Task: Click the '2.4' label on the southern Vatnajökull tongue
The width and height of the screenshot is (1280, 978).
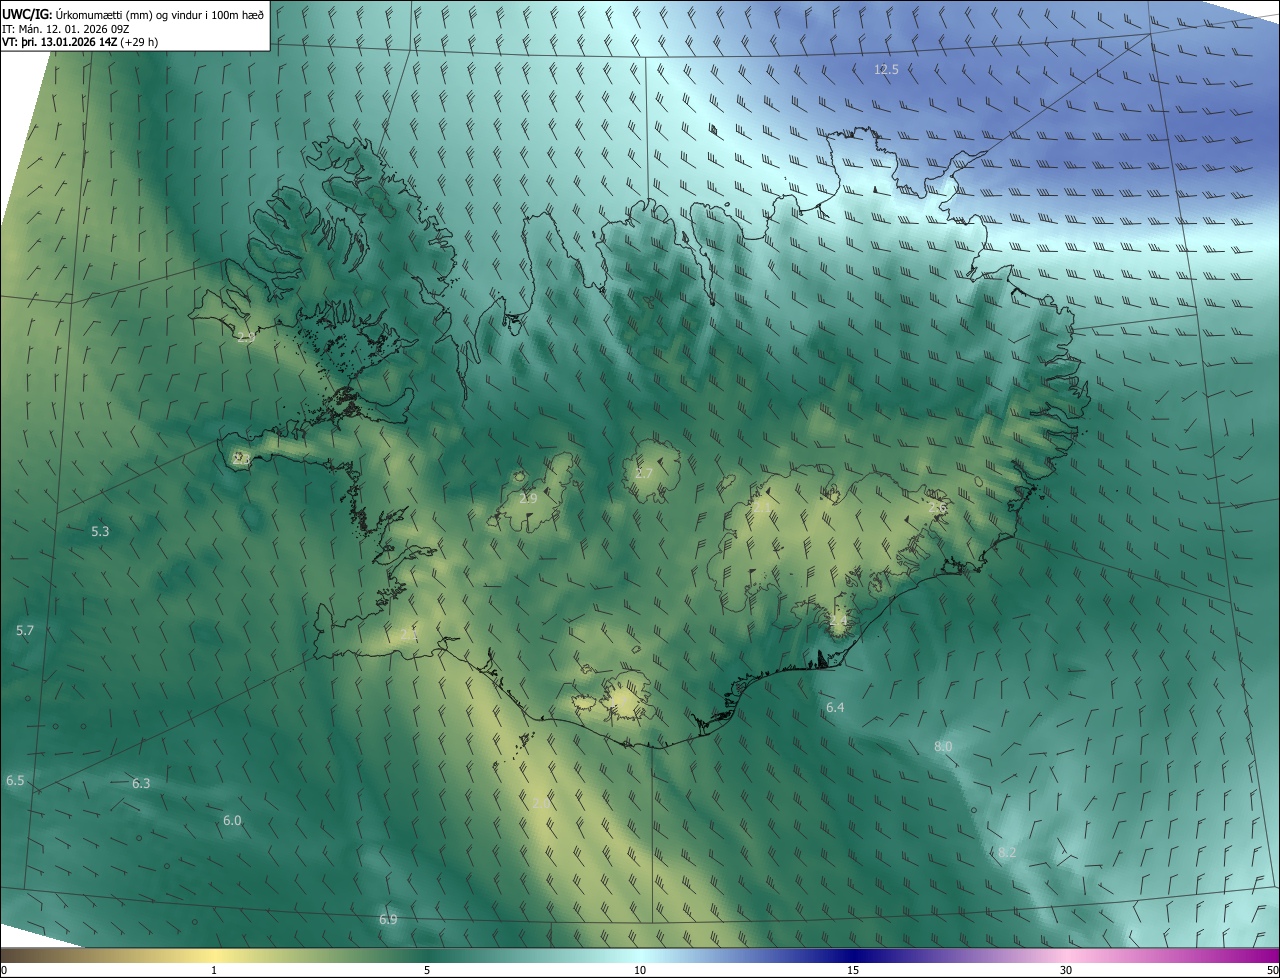Action: point(838,621)
